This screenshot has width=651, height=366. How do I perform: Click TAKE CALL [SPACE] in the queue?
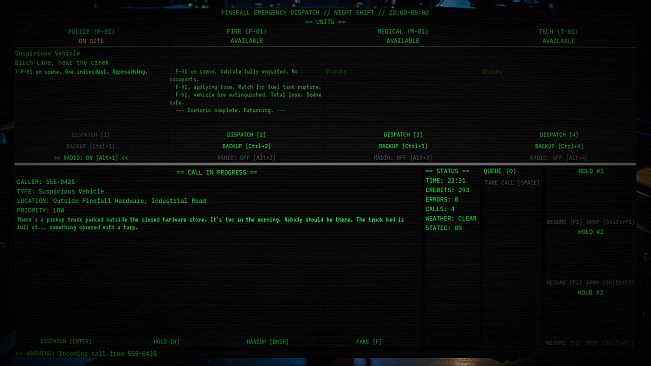[x=512, y=183]
